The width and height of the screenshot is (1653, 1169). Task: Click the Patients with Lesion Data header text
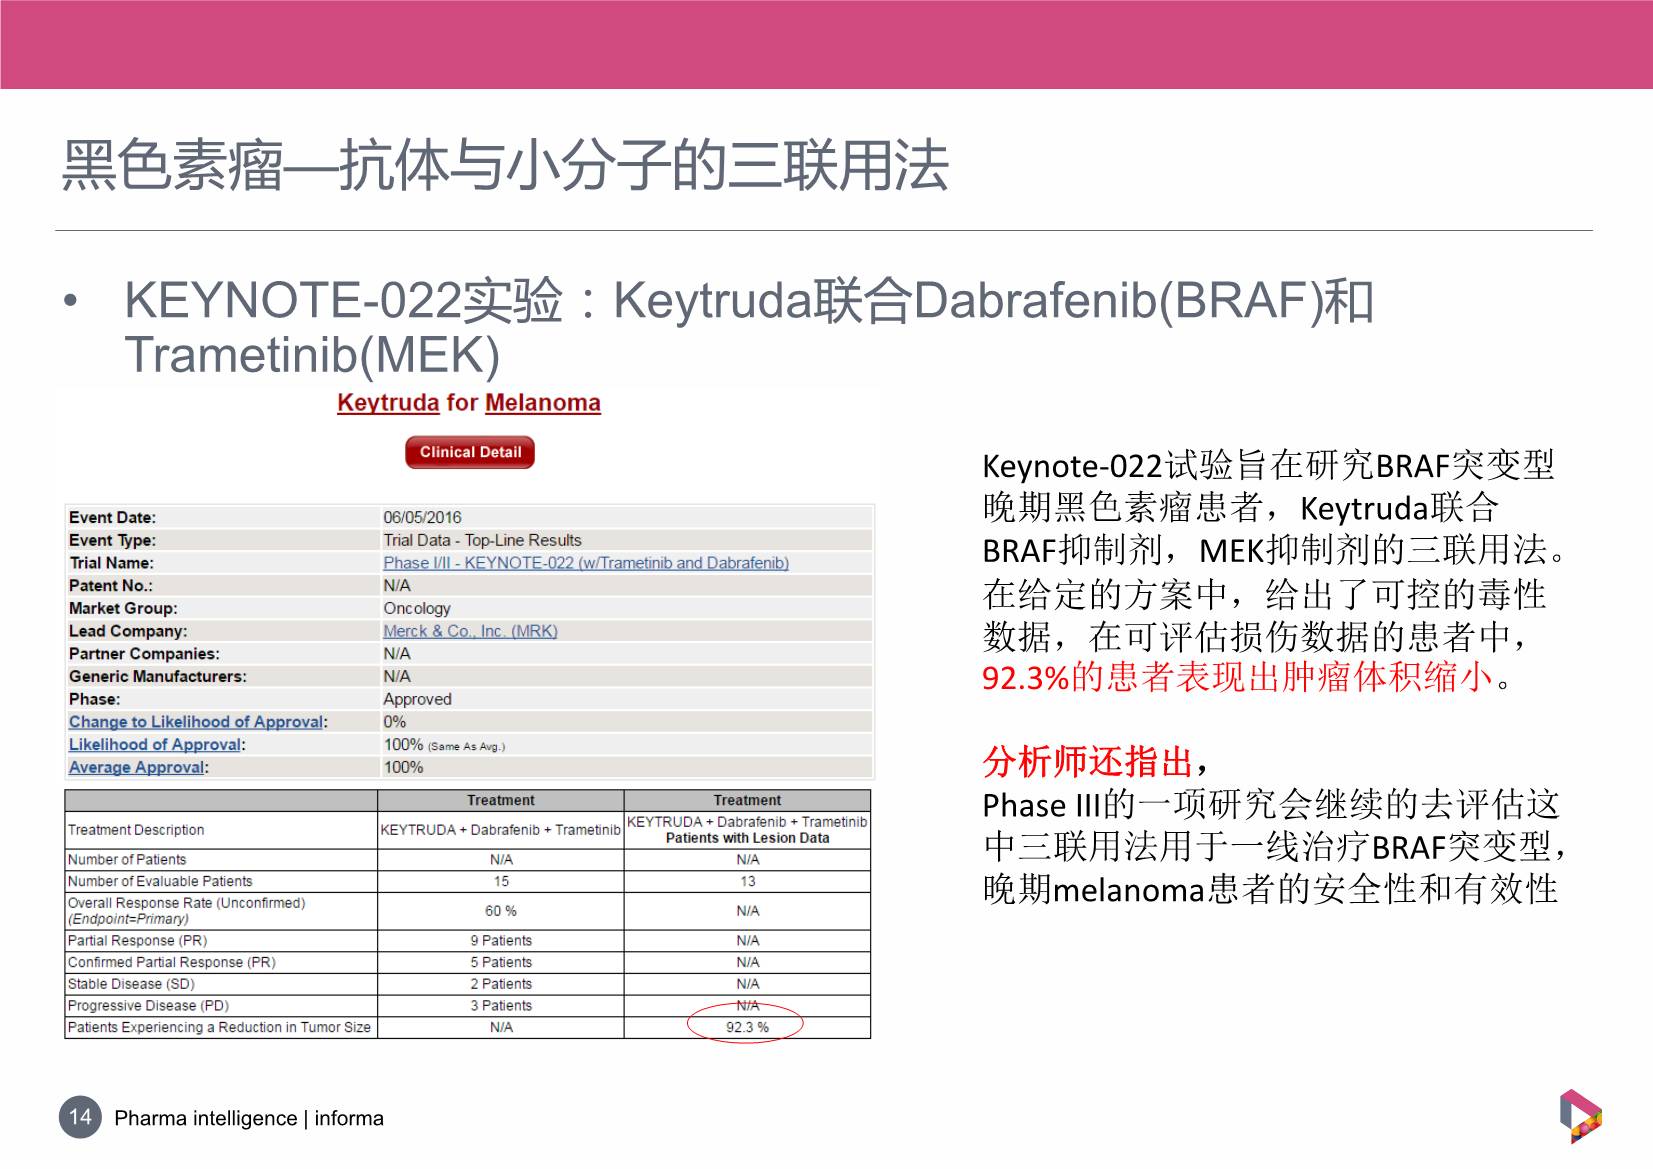coord(747,838)
